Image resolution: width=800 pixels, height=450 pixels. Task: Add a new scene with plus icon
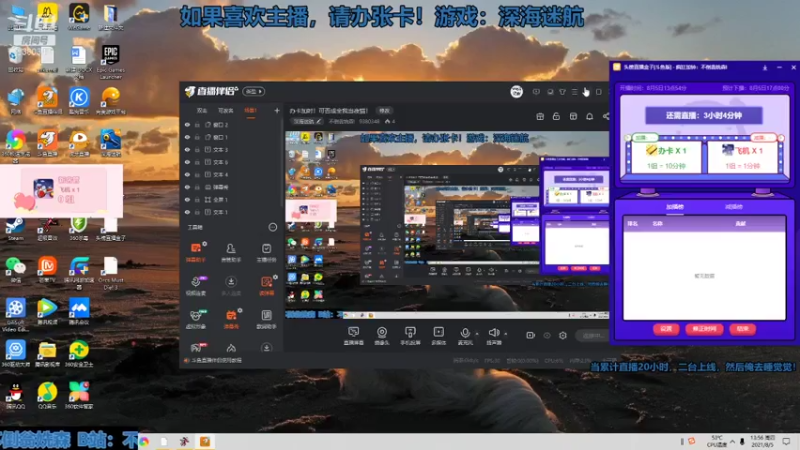tap(277, 110)
